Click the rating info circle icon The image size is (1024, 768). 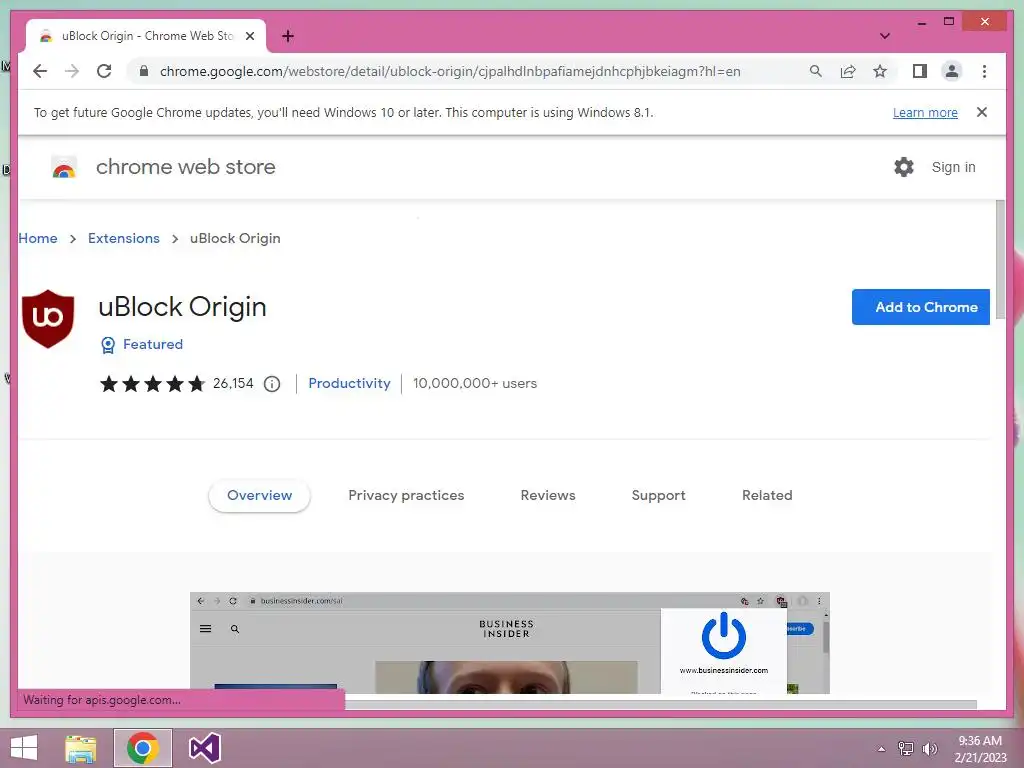click(x=272, y=384)
